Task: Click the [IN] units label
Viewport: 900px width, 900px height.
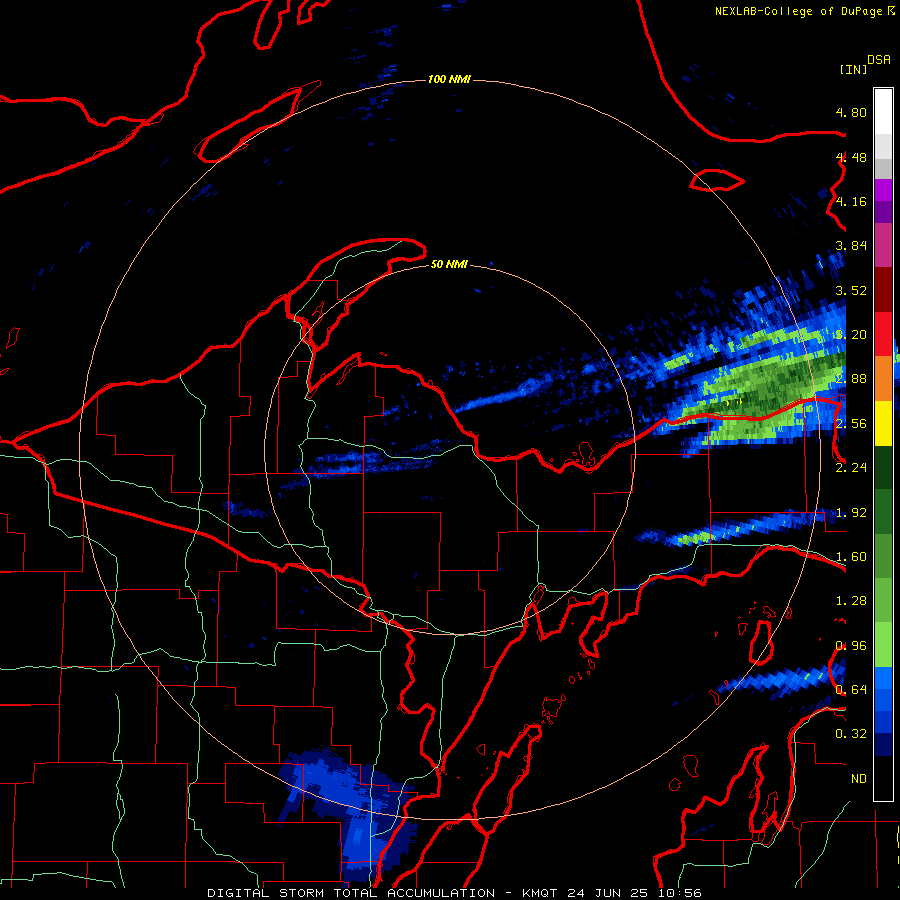Action: (x=853, y=69)
